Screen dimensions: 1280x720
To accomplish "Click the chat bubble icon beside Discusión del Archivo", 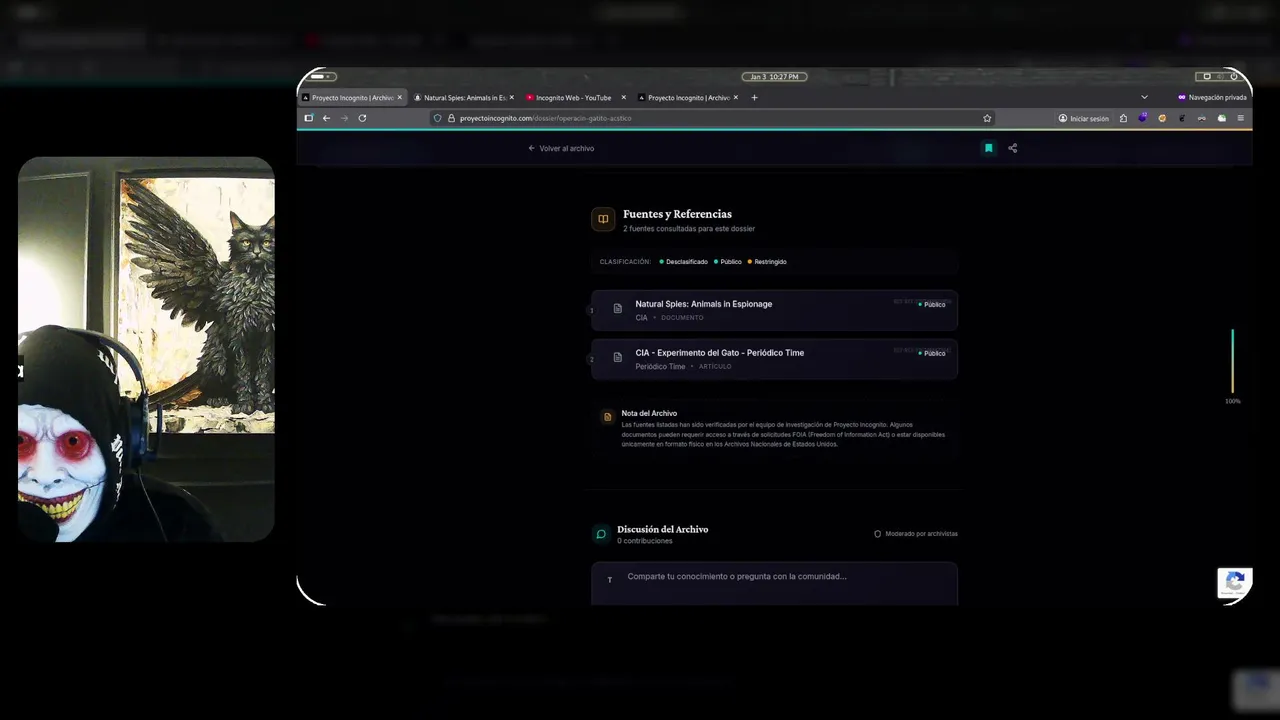I will coord(601,534).
